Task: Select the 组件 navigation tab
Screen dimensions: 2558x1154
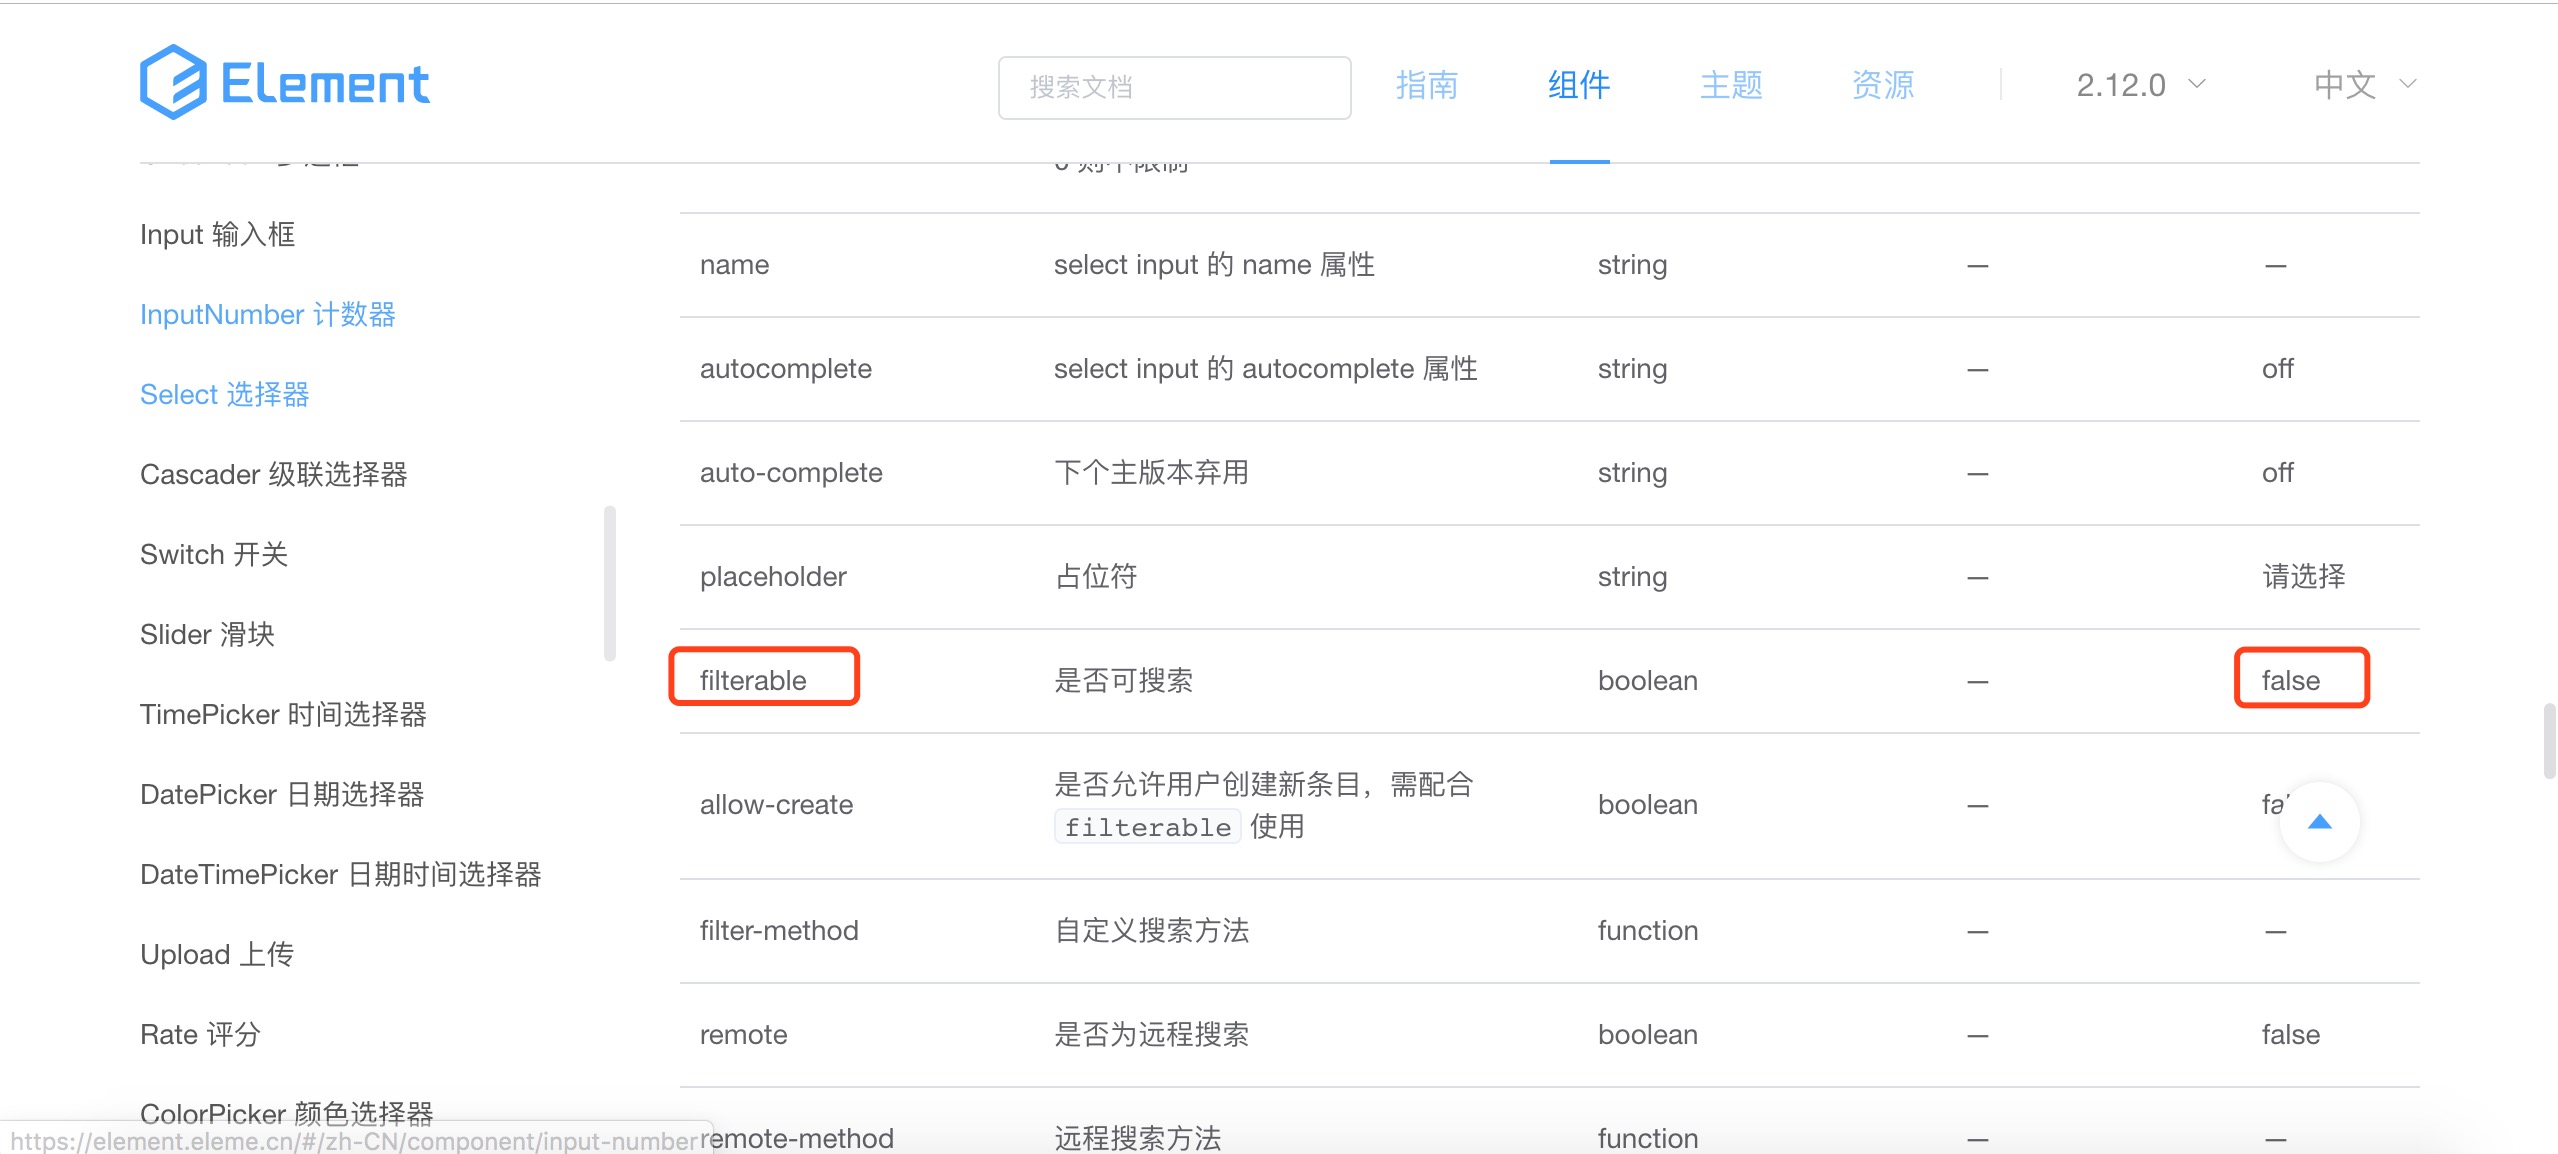Action: (1579, 85)
